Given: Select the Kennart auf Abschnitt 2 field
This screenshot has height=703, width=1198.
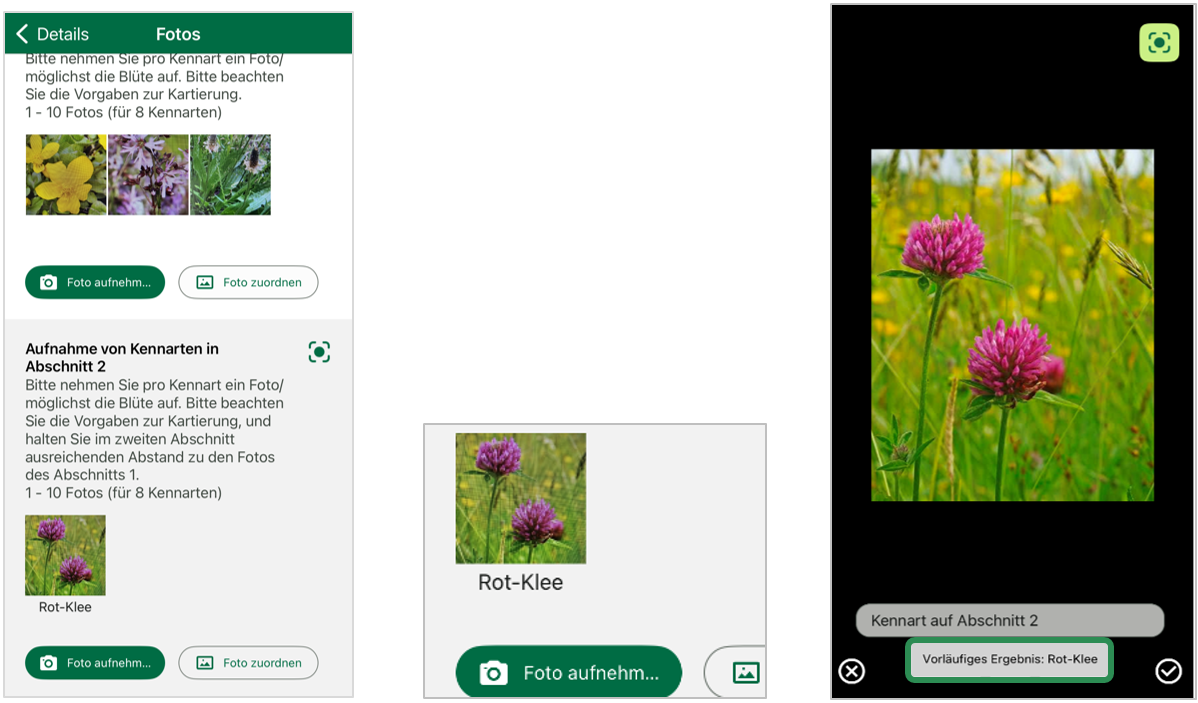Looking at the screenshot, I should coord(1009,620).
